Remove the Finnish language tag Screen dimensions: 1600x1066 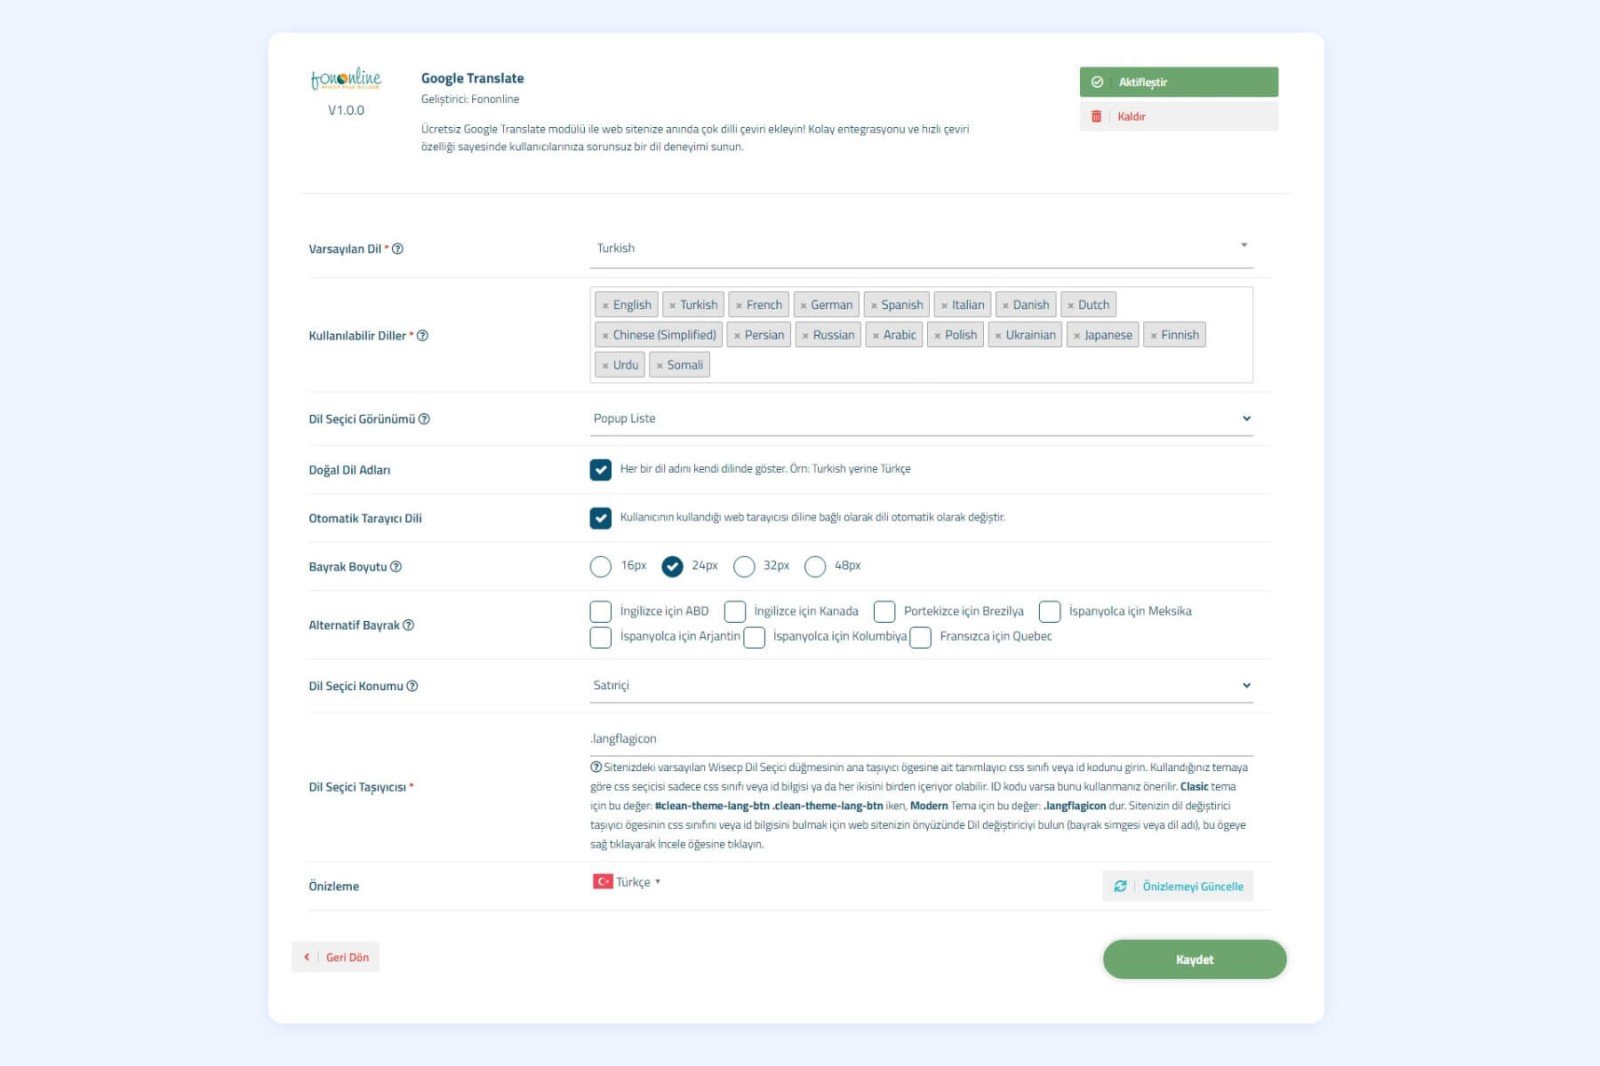[x=1154, y=336]
